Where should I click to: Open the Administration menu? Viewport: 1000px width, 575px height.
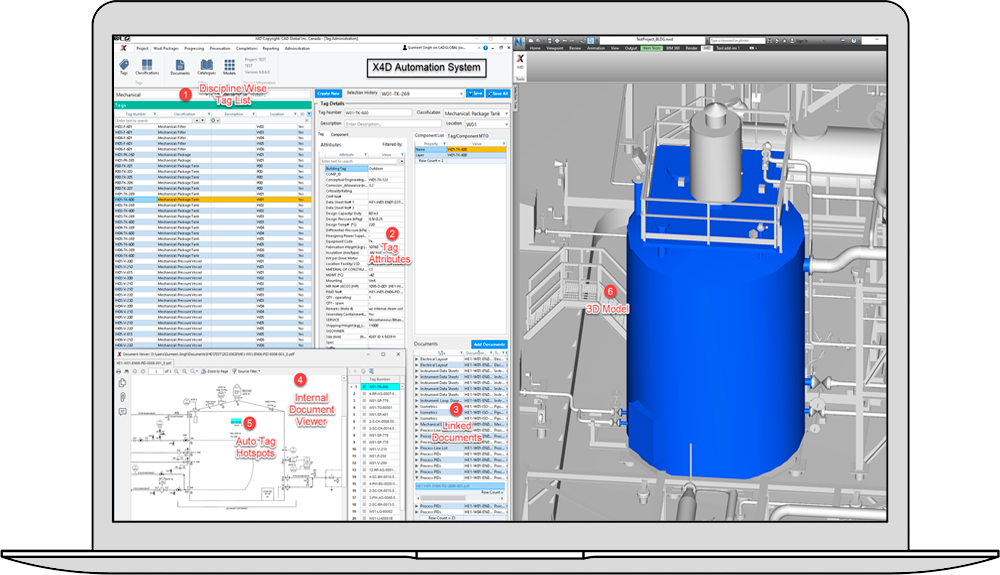297,48
